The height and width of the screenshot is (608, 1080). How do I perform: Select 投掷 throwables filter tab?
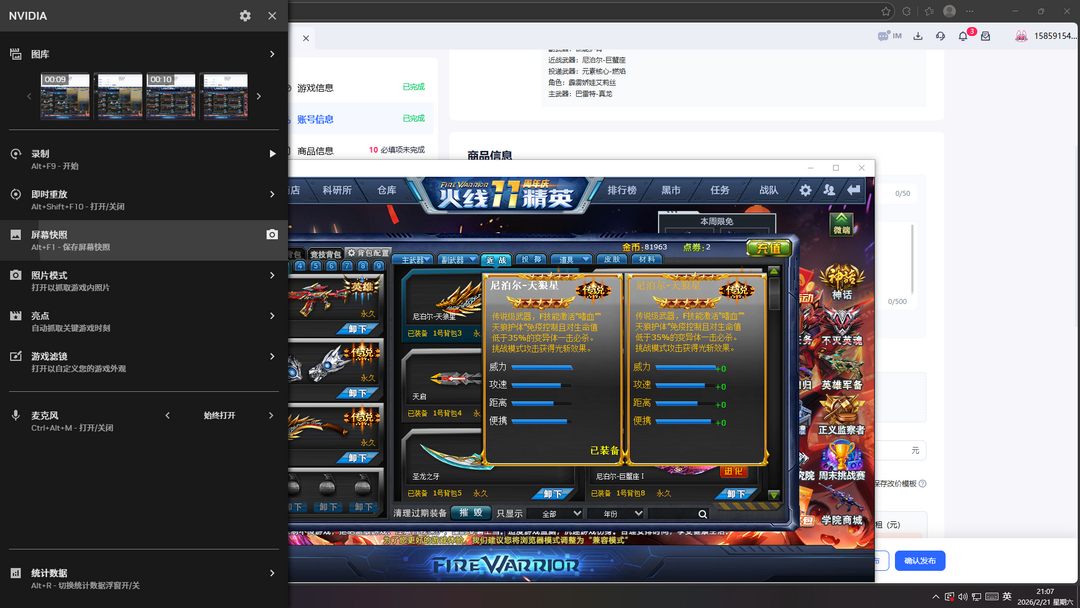pos(530,260)
